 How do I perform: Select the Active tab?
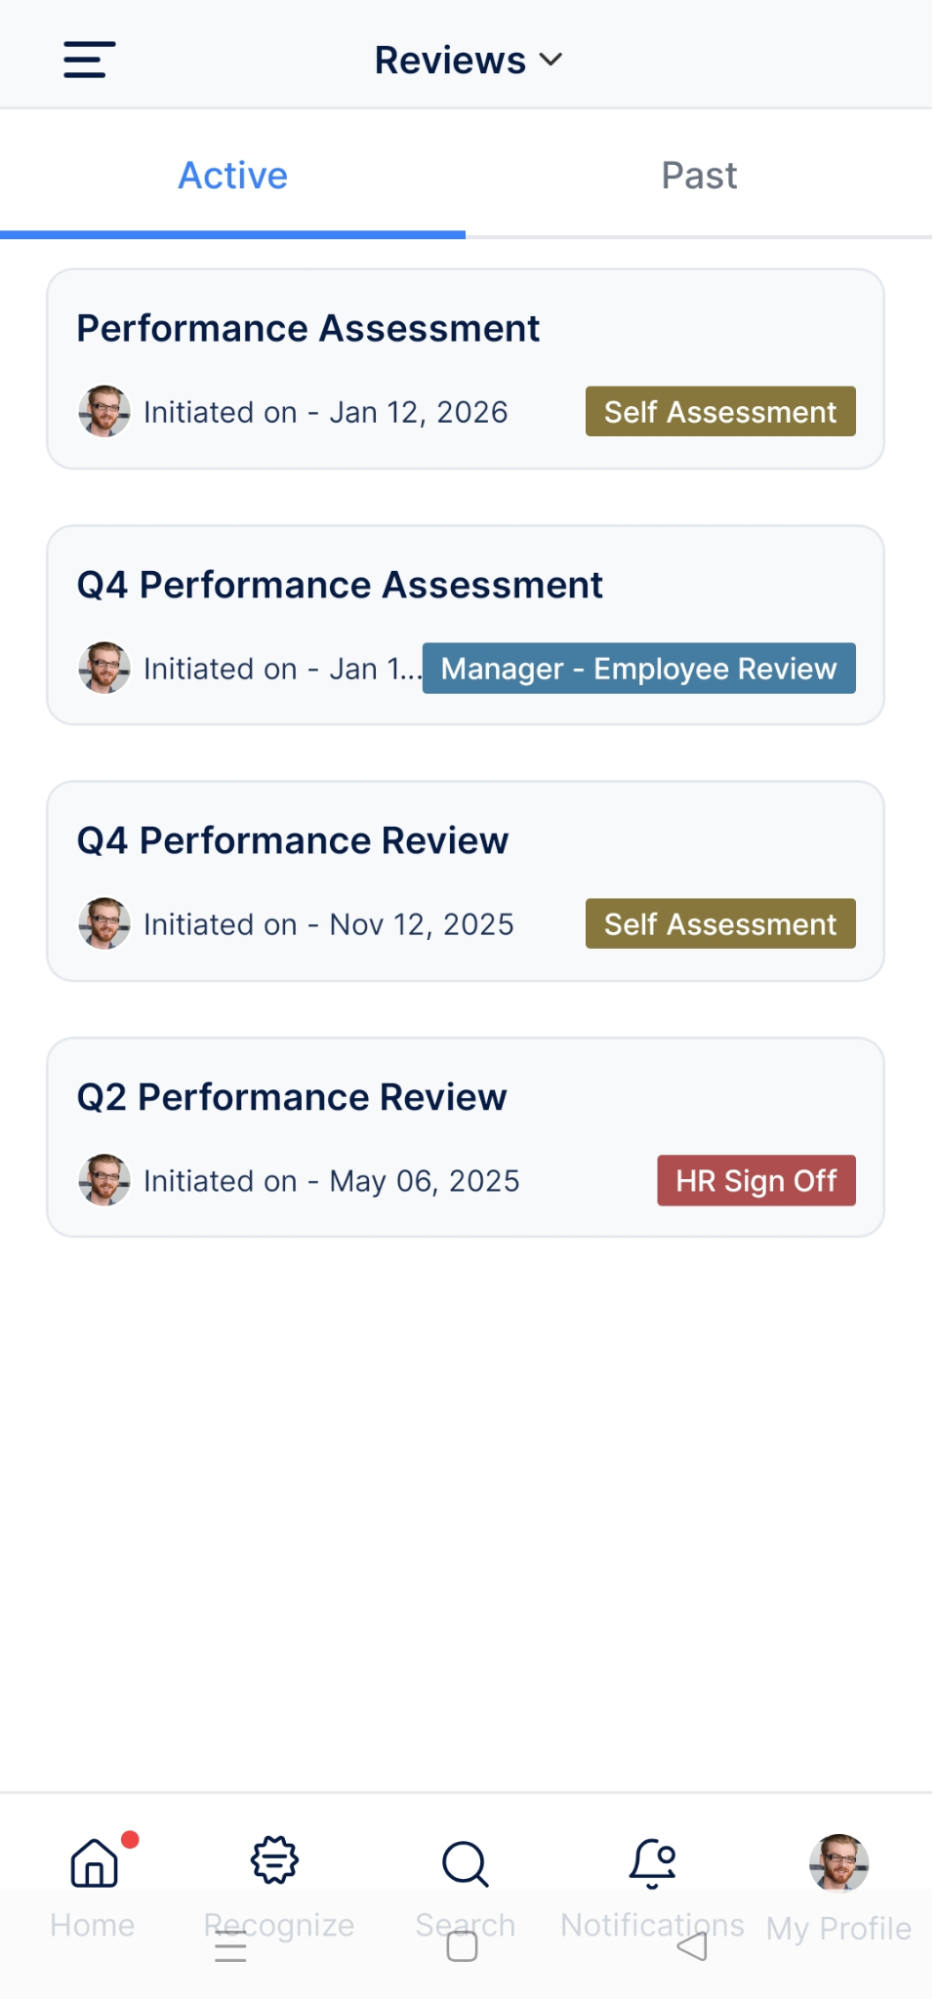click(x=233, y=176)
